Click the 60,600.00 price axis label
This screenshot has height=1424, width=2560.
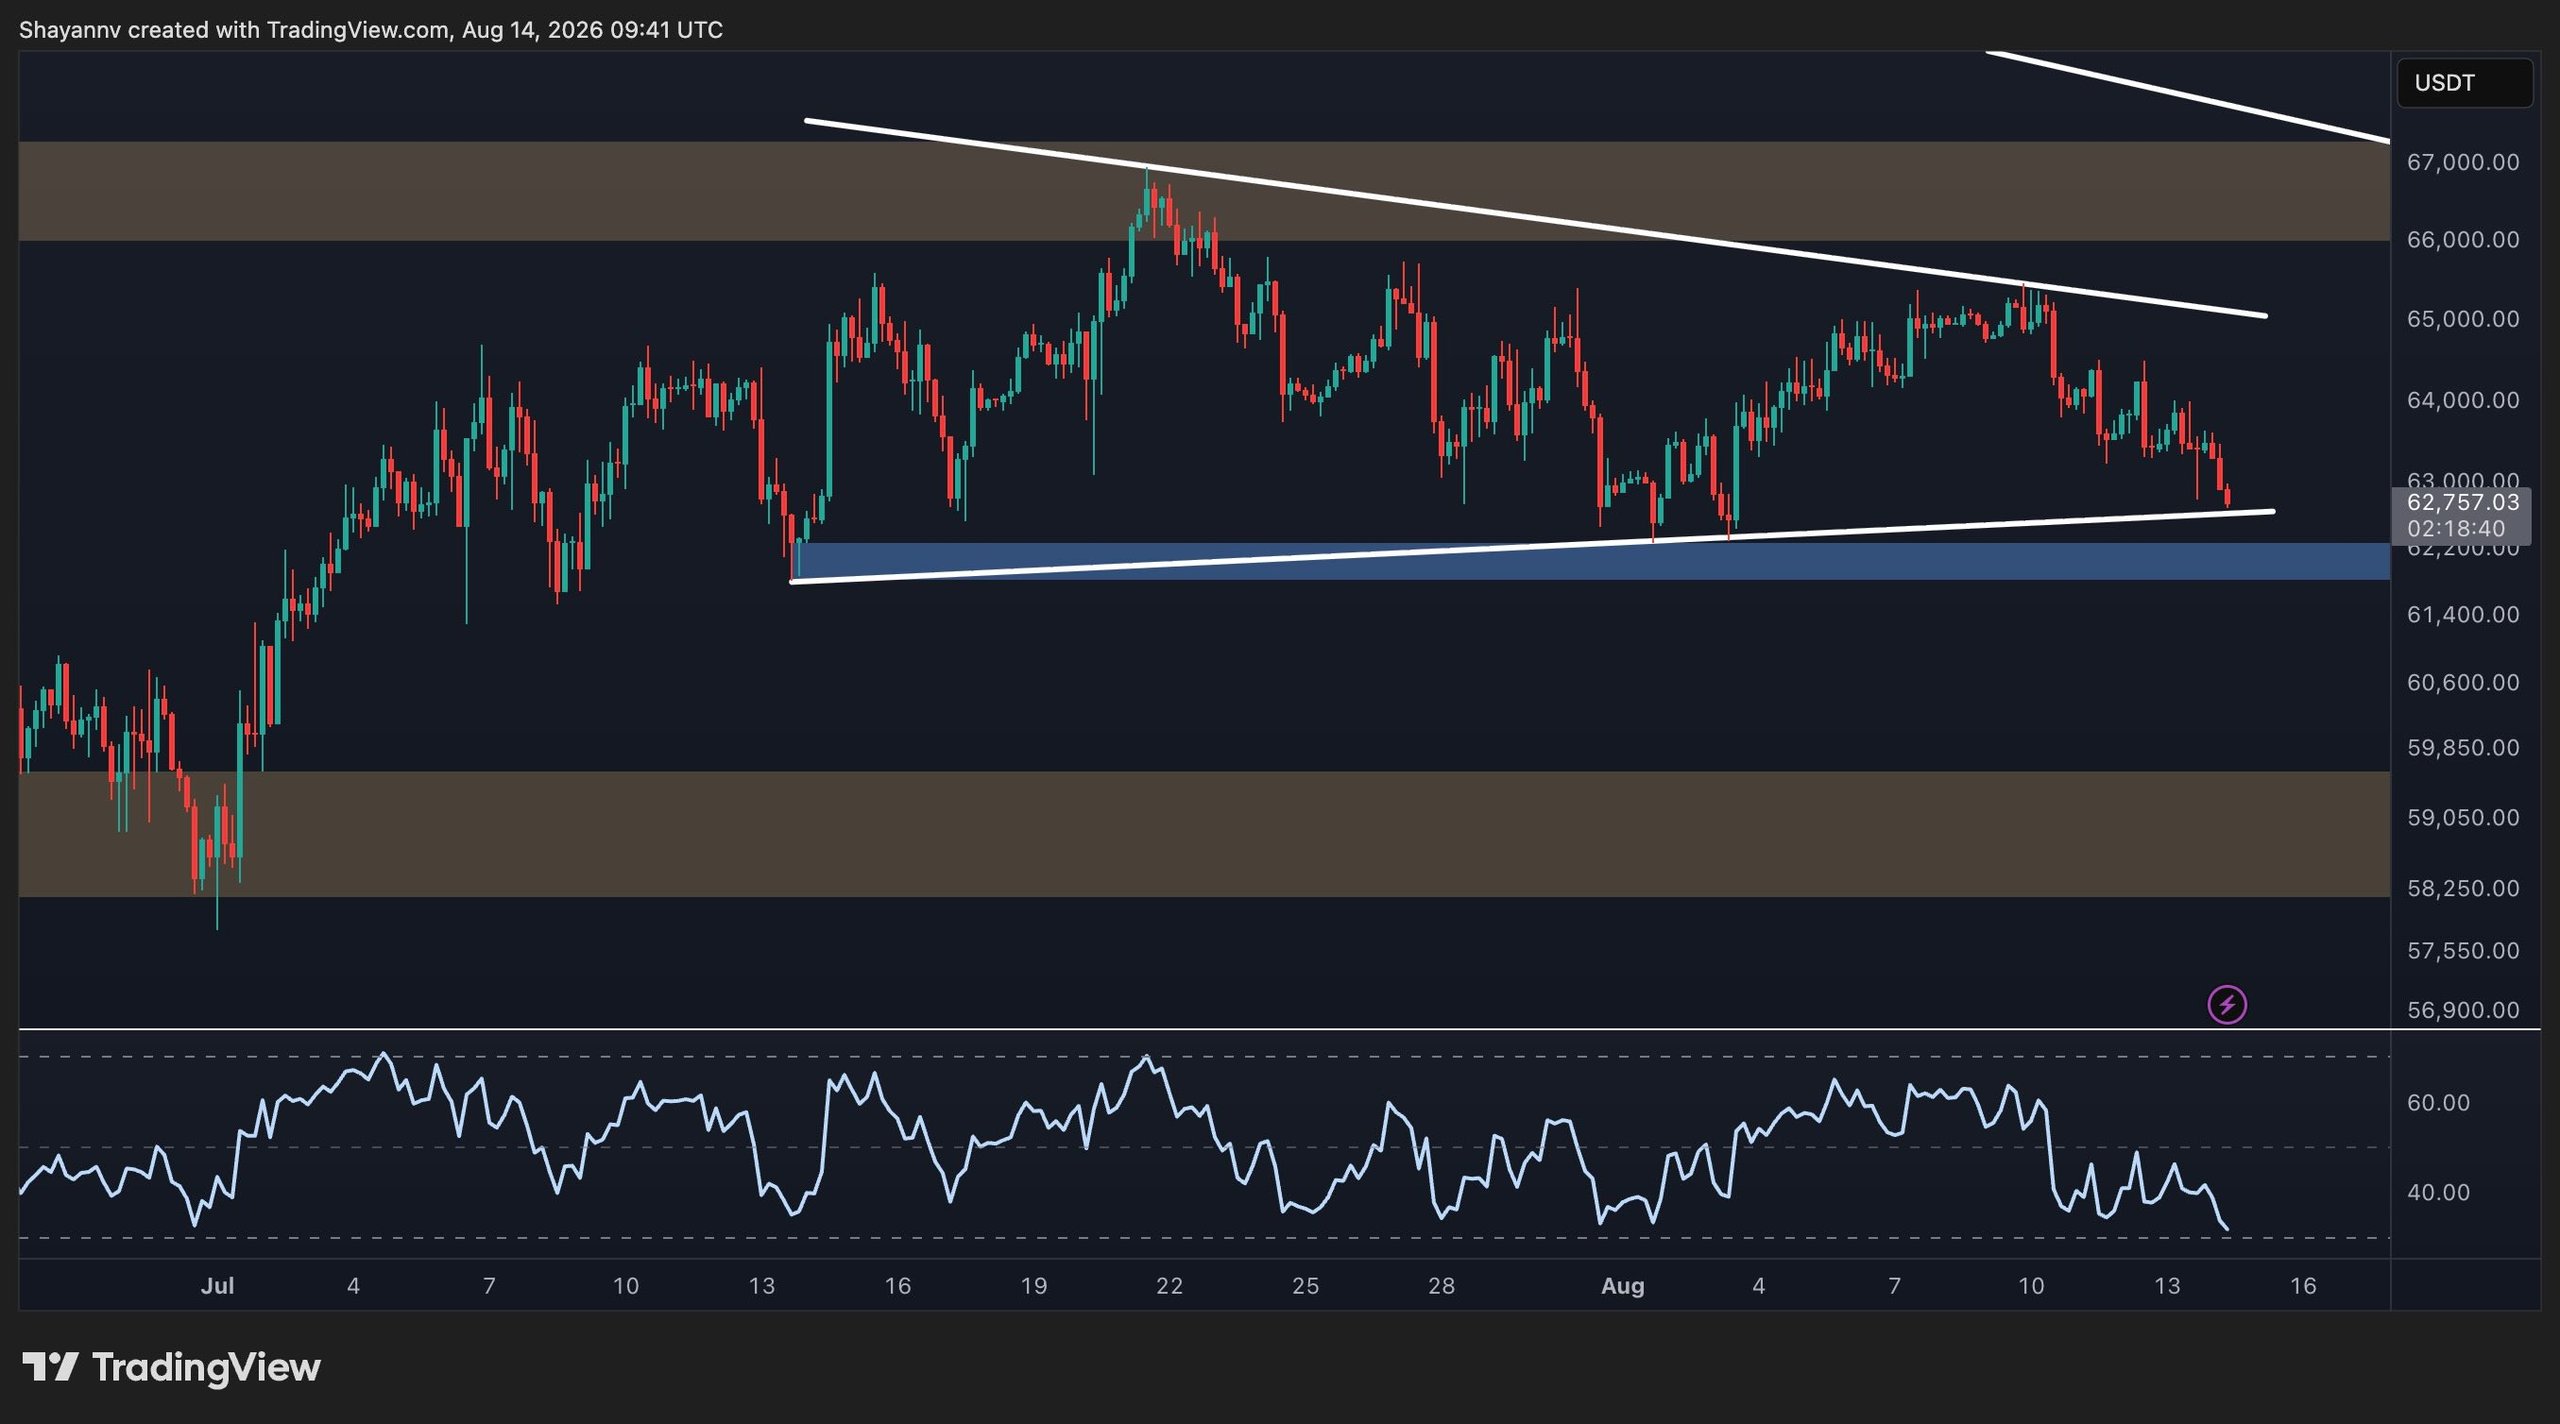coord(2462,683)
